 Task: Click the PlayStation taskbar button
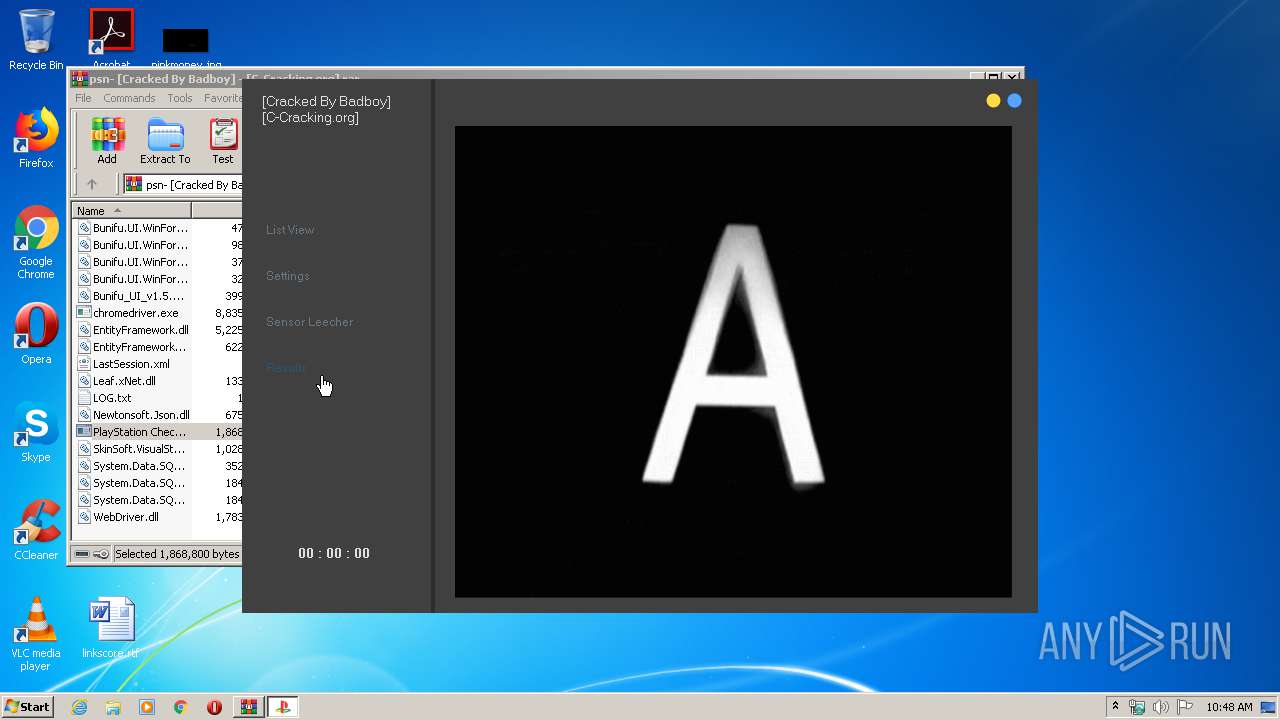point(283,707)
